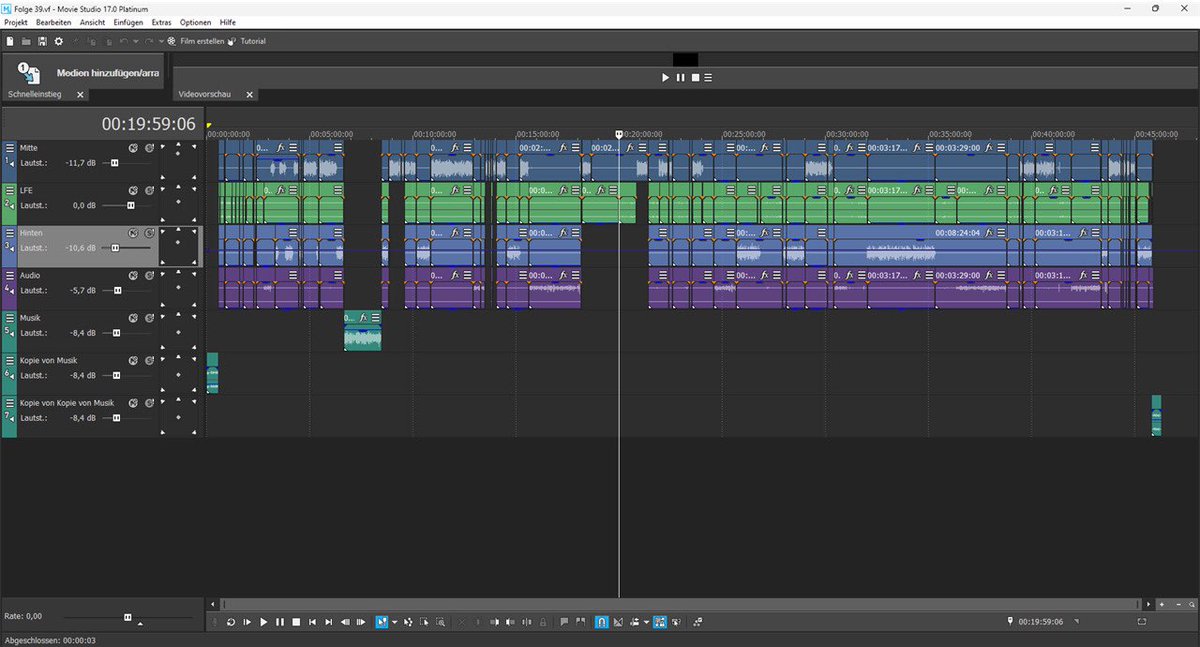
Task: Solo the Hinten track
Action: [x=149, y=232]
